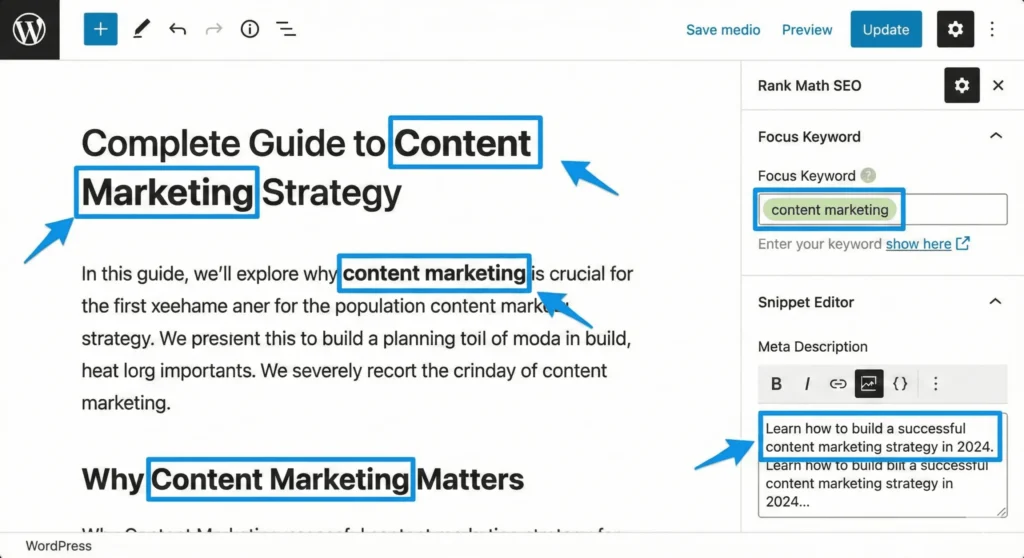1024x558 pixels.
Task: Undo the last change
Action: pos(178,29)
